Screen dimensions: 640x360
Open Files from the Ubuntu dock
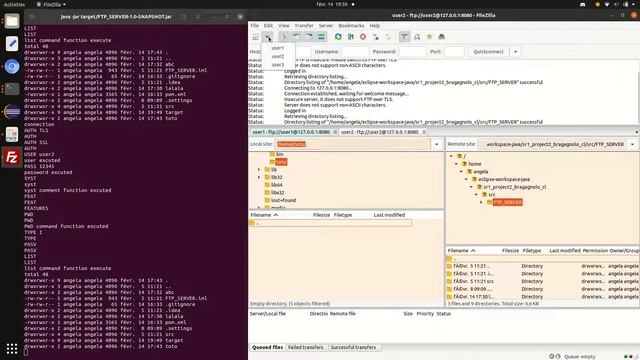(11, 21)
